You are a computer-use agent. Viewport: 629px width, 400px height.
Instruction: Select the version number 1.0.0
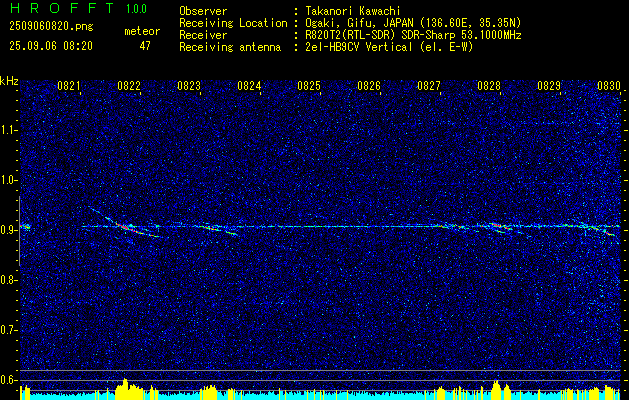point(136,9)
